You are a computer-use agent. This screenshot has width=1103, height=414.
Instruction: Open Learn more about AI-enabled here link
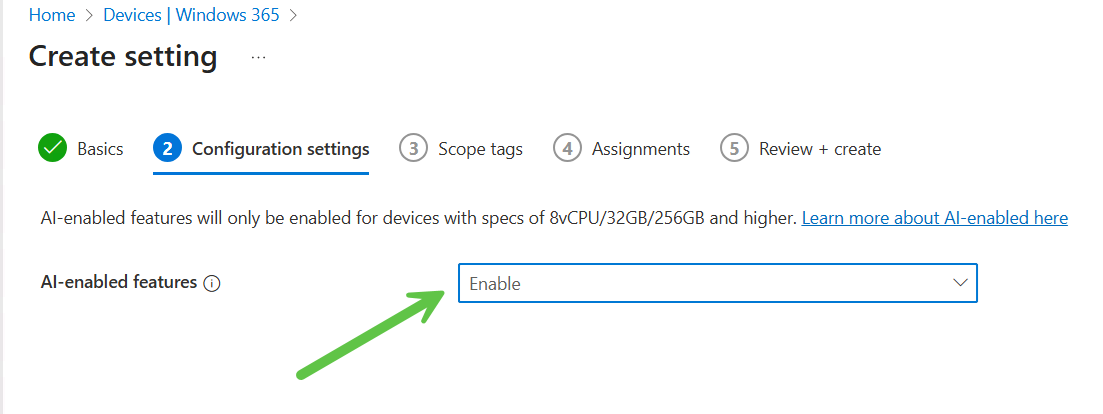pyautogui.click(x=934, y=217)
